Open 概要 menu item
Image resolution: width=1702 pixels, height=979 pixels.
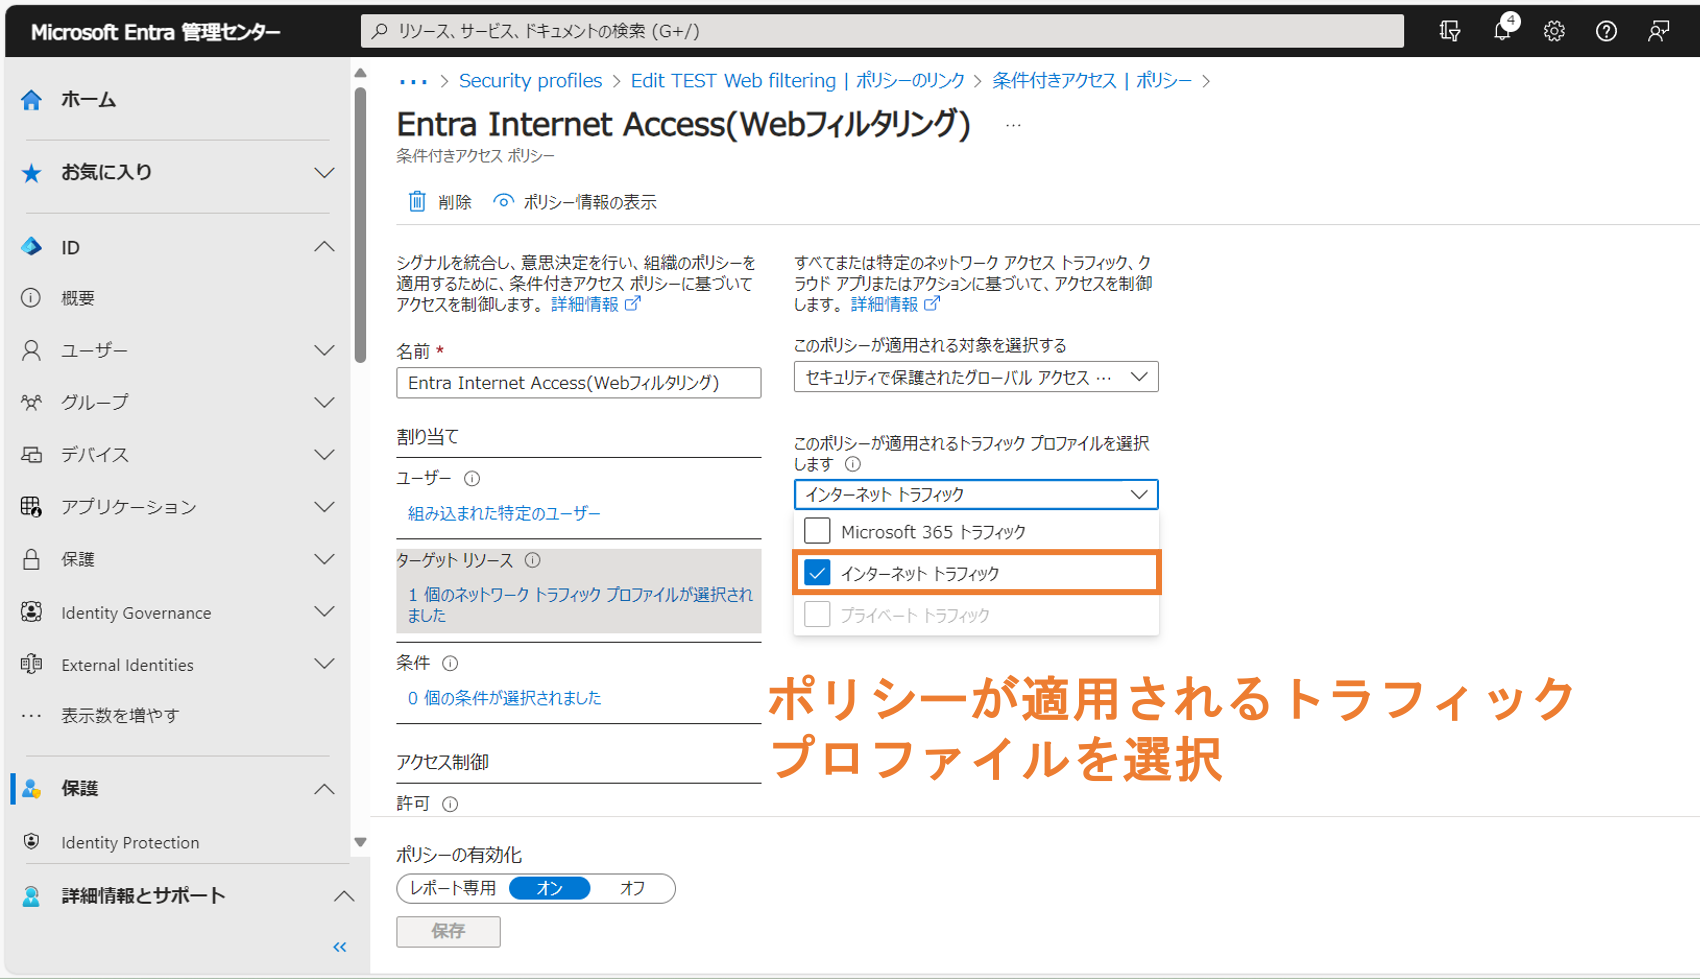point(78,298)
